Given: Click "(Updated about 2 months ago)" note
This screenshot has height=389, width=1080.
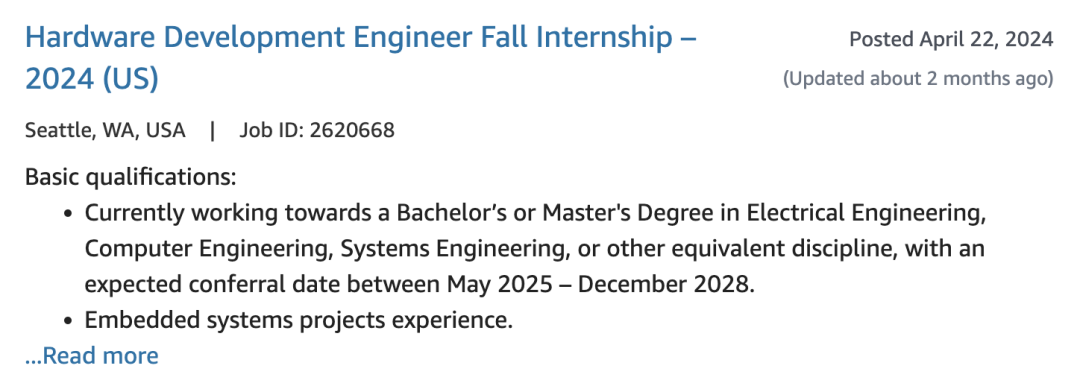Looking at the screenshot, I should [918, 79].
